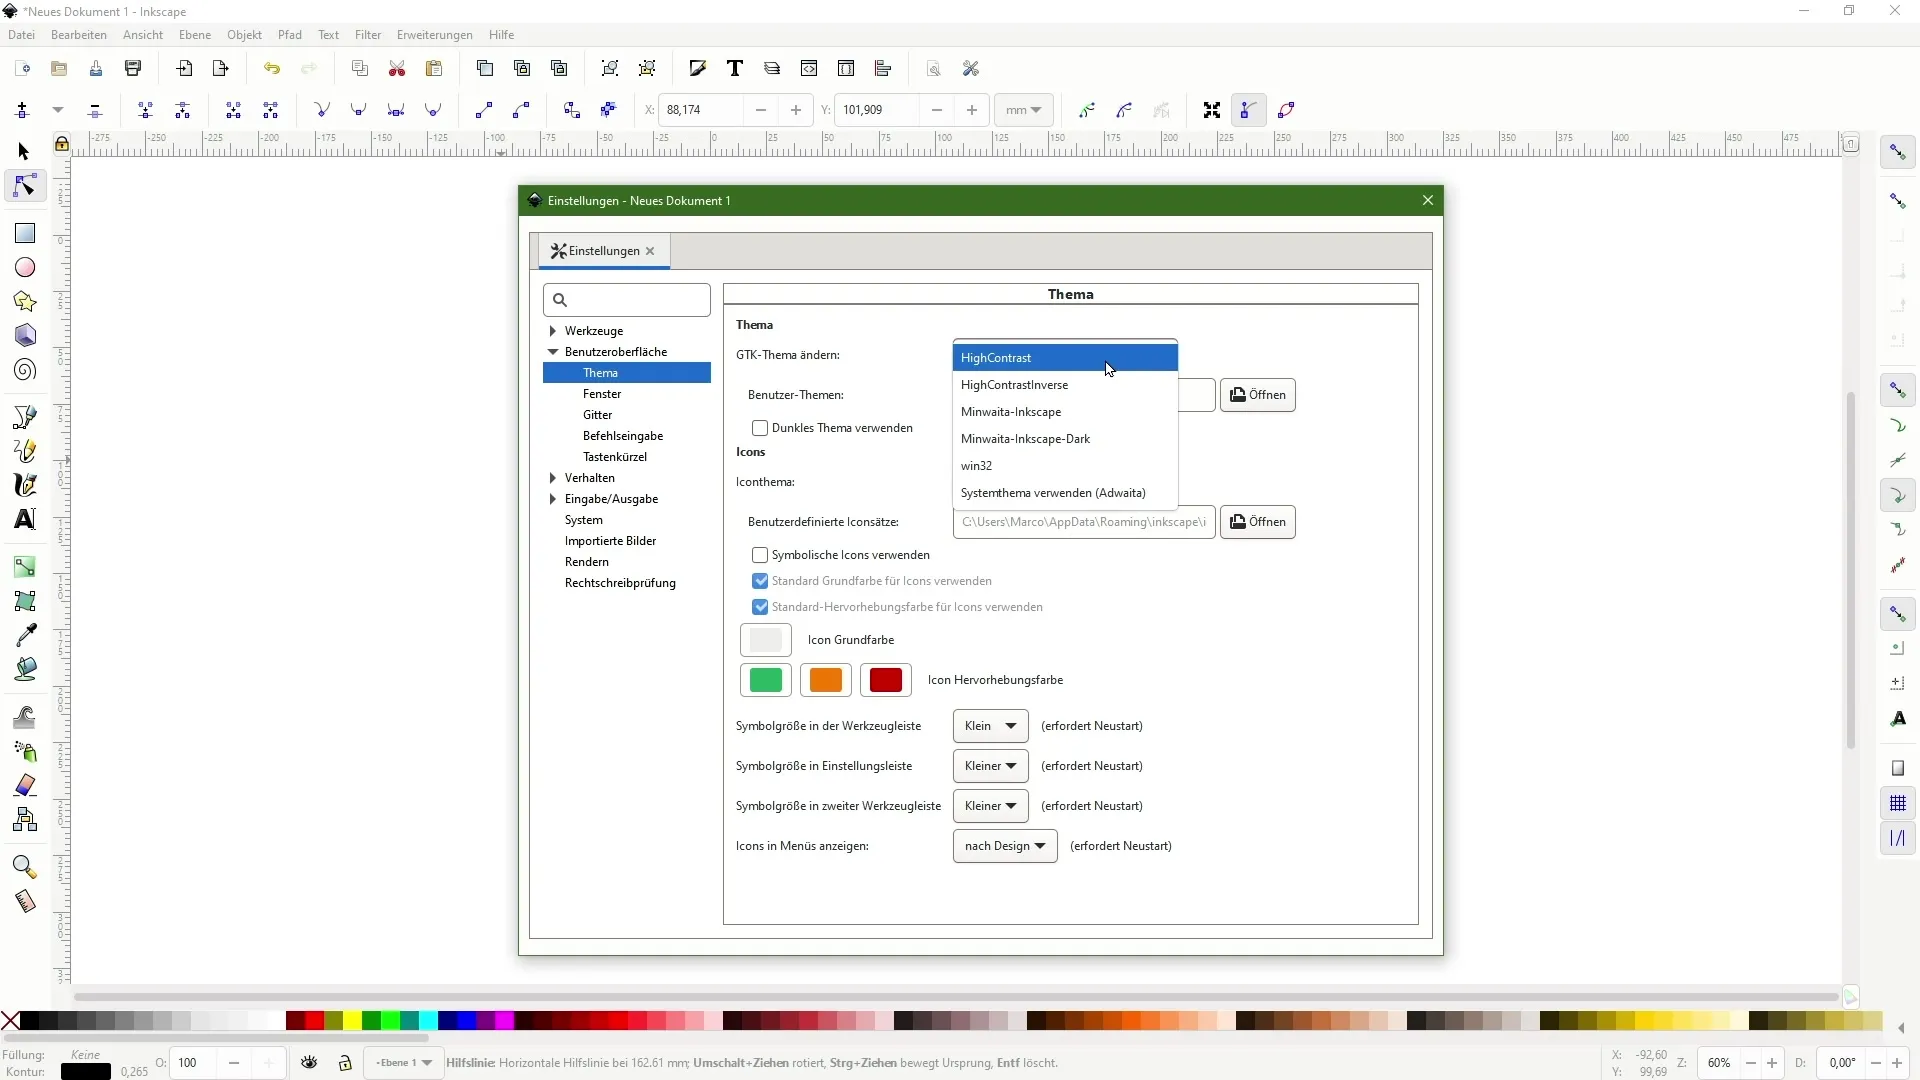The height and width of the screenshot is (1080, 1920).
Task: Select Fenster in the settings tree
Action: coord(602,394)
